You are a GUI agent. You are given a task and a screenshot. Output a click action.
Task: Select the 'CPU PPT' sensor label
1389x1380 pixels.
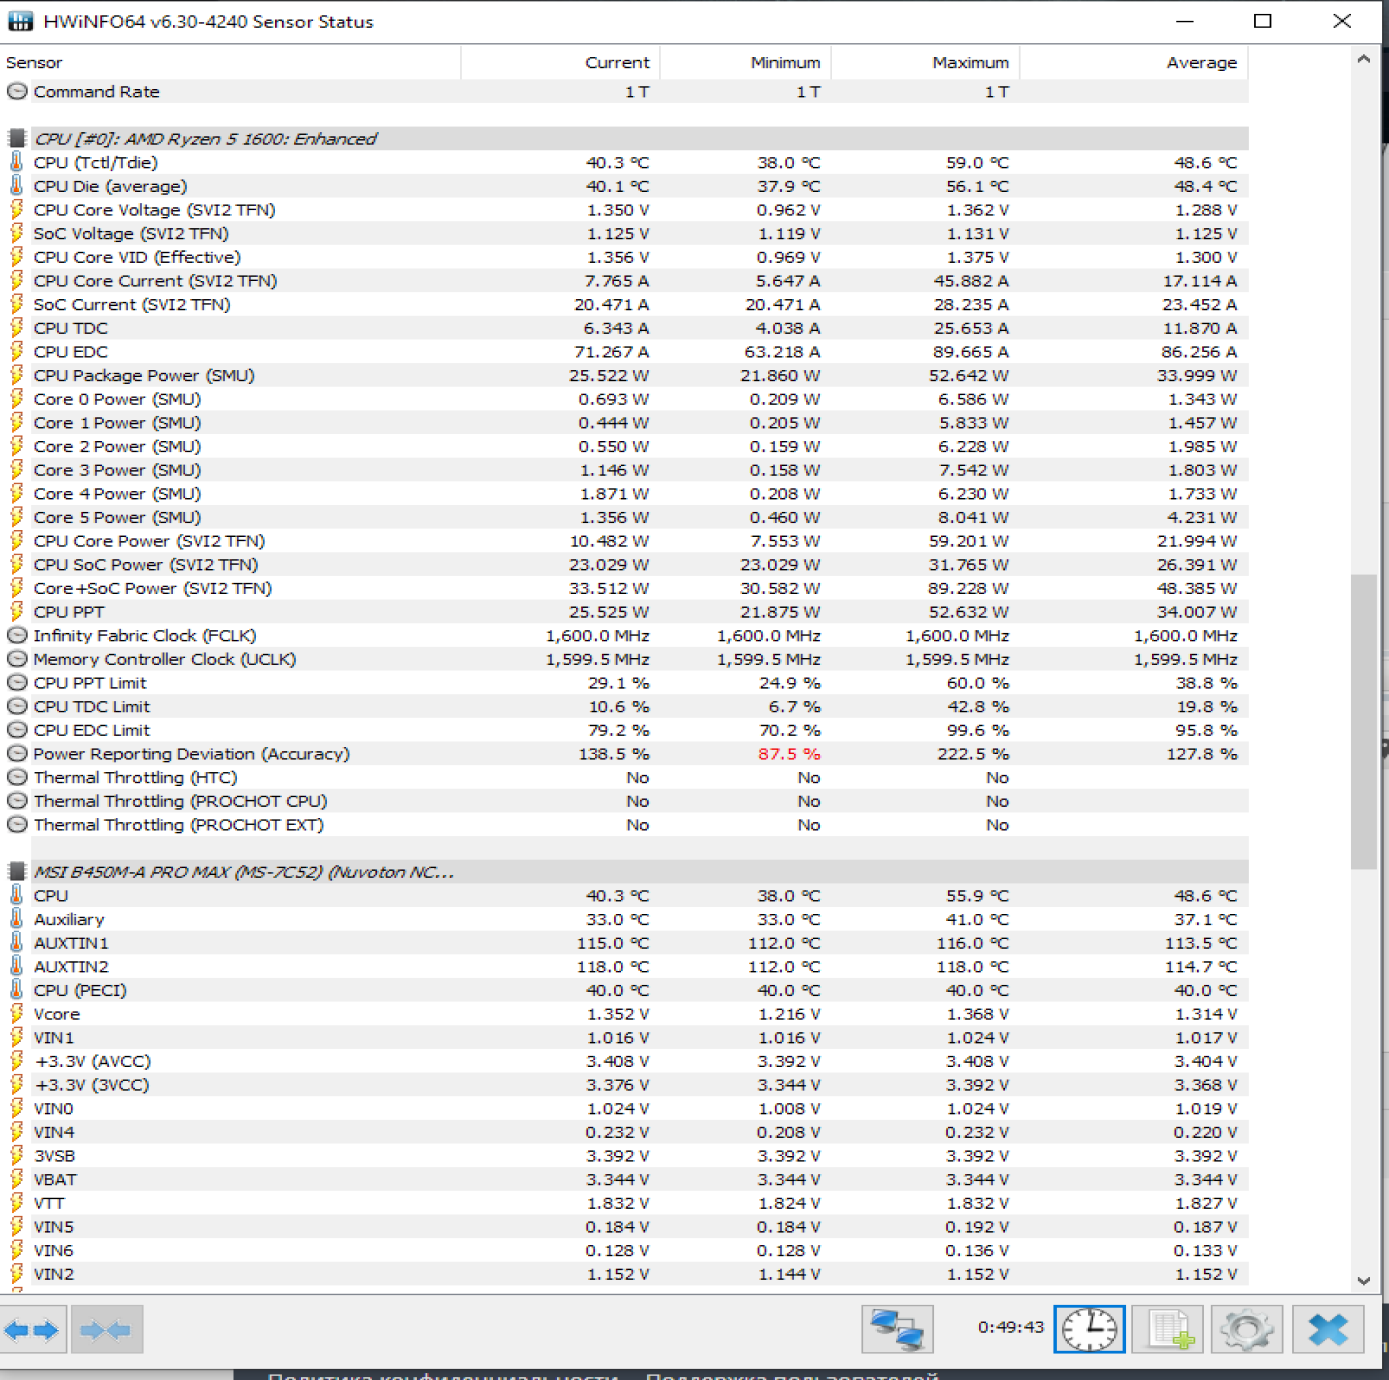click(x=69, y=612)
